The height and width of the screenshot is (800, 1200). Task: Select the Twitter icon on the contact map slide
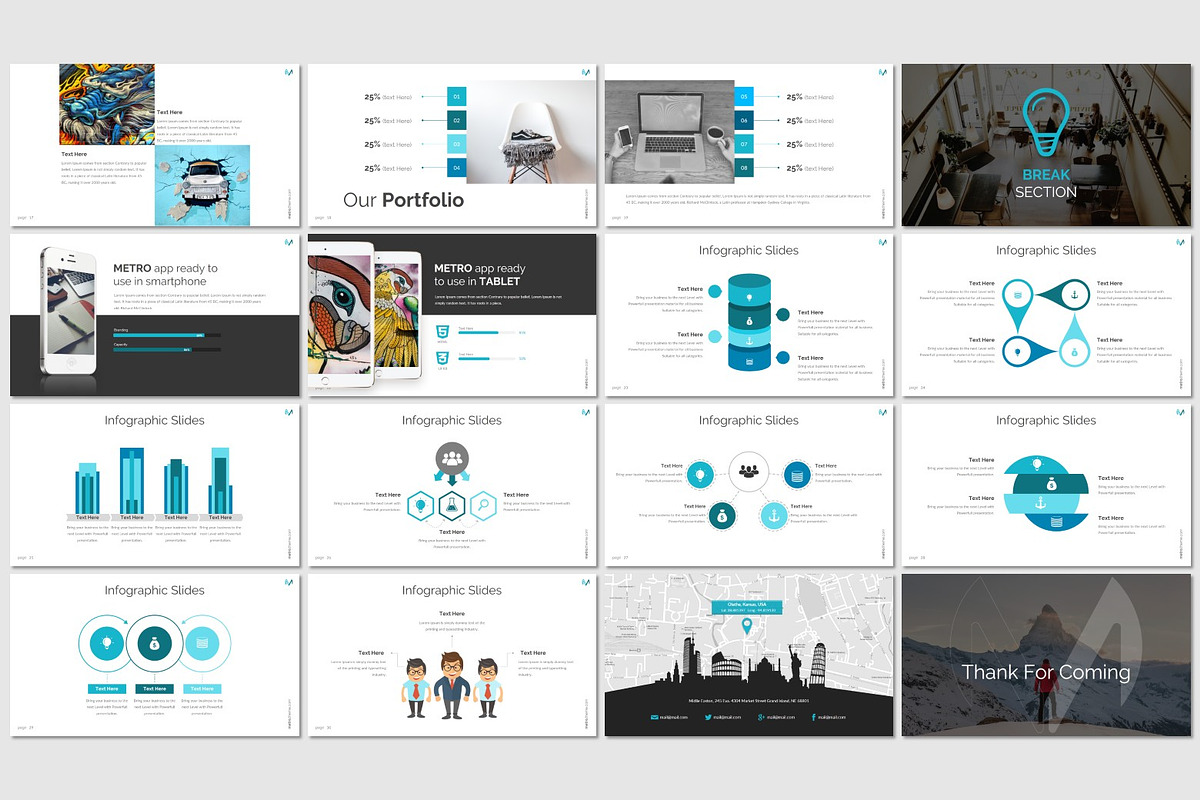[x=708, y=717]
